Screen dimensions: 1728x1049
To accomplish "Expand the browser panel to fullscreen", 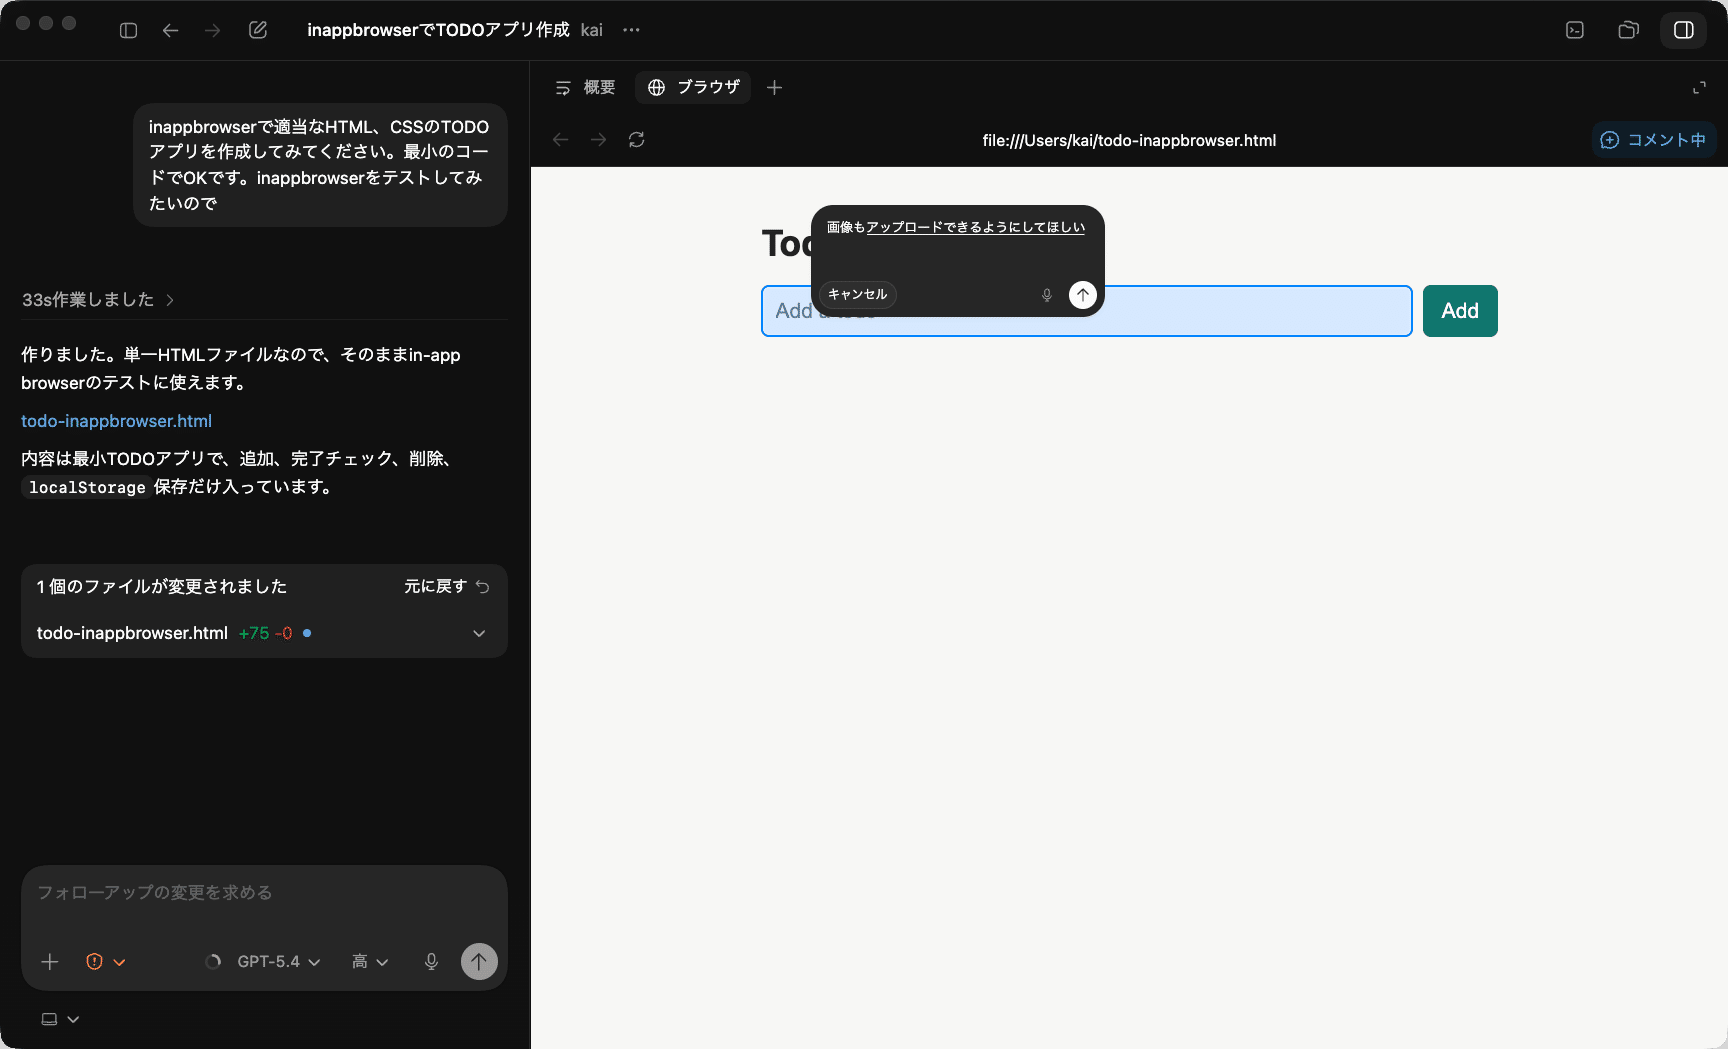I will coord(1699,88).
